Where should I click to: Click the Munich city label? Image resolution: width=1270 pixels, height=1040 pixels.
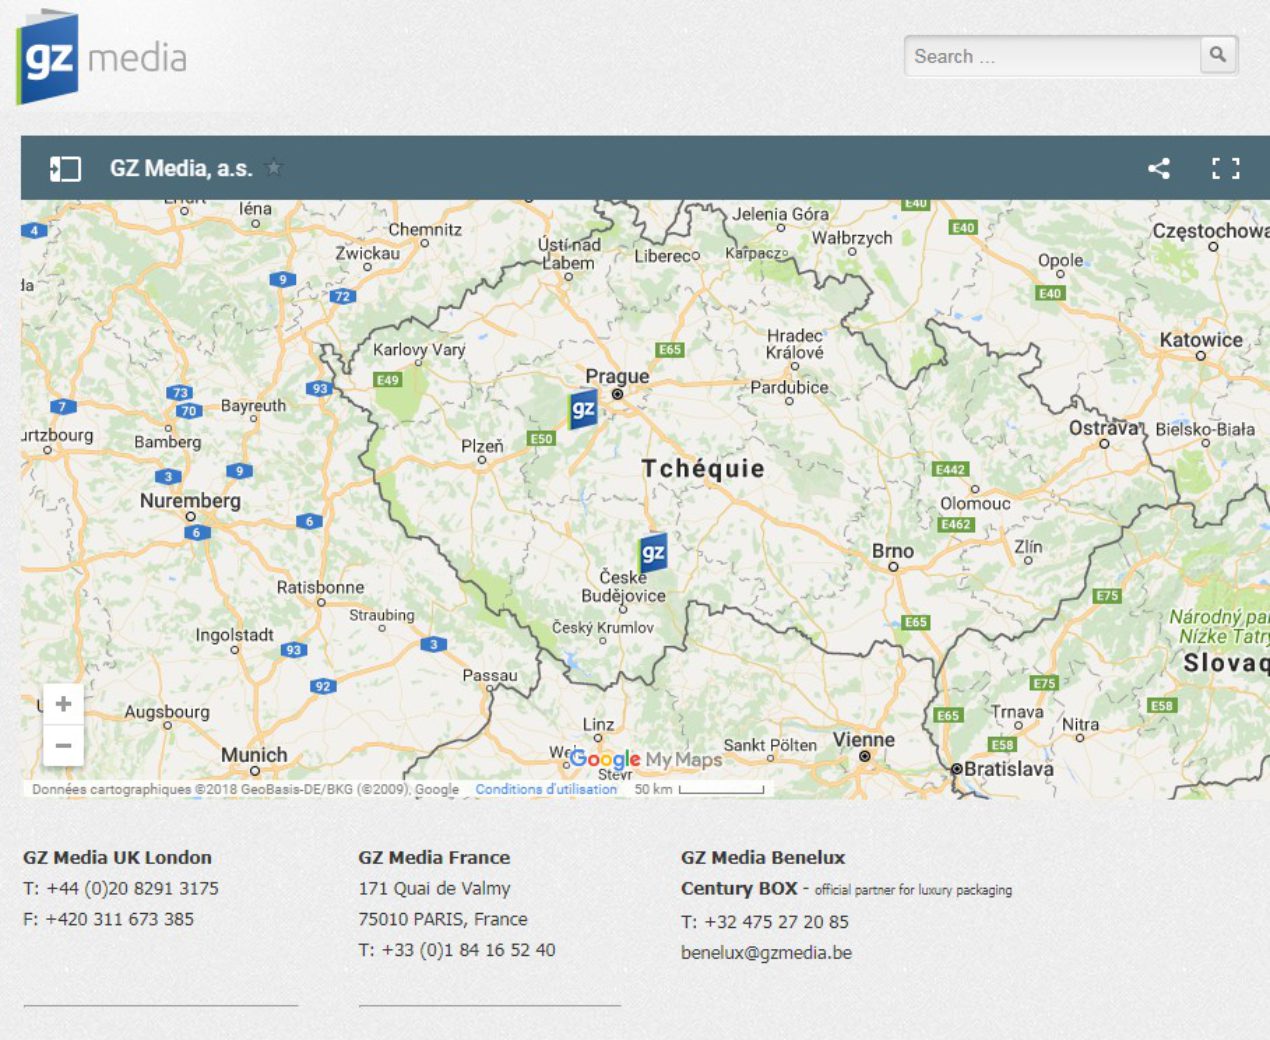tap(254, 755)
